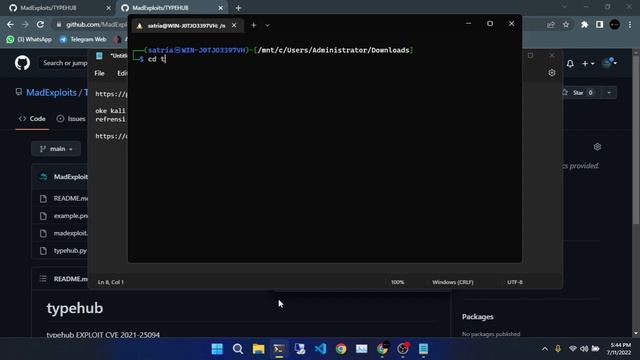Show hidden system tray icons
Screen dimensions: 640x360
click(x=544, y=349)
